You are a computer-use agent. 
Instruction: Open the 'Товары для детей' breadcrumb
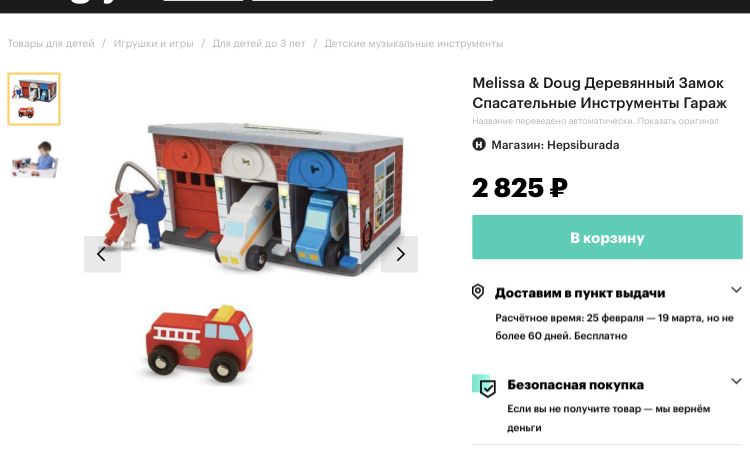(51, 44)
